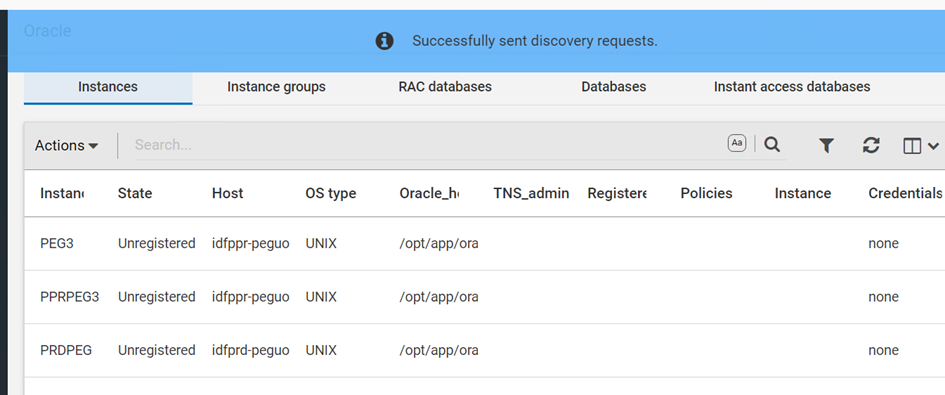945x395 pixels.
Task: Click credentials none in PRDPEG row
Action: point(883,350)
